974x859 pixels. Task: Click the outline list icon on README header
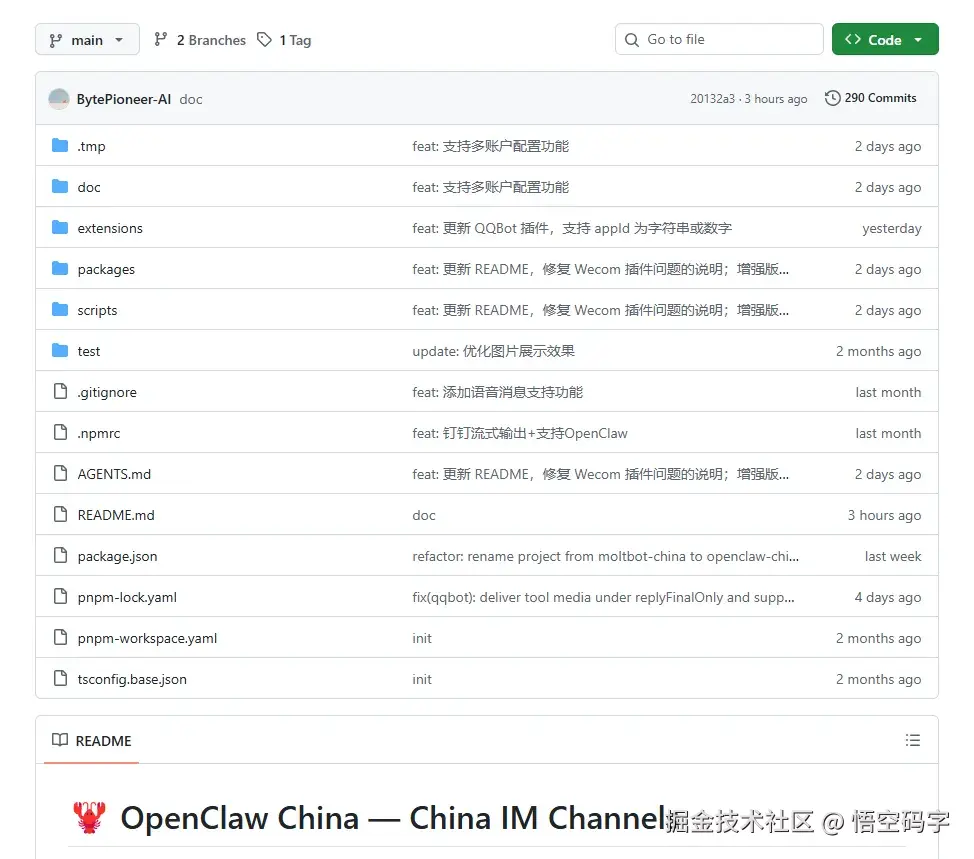pos(913,740)
